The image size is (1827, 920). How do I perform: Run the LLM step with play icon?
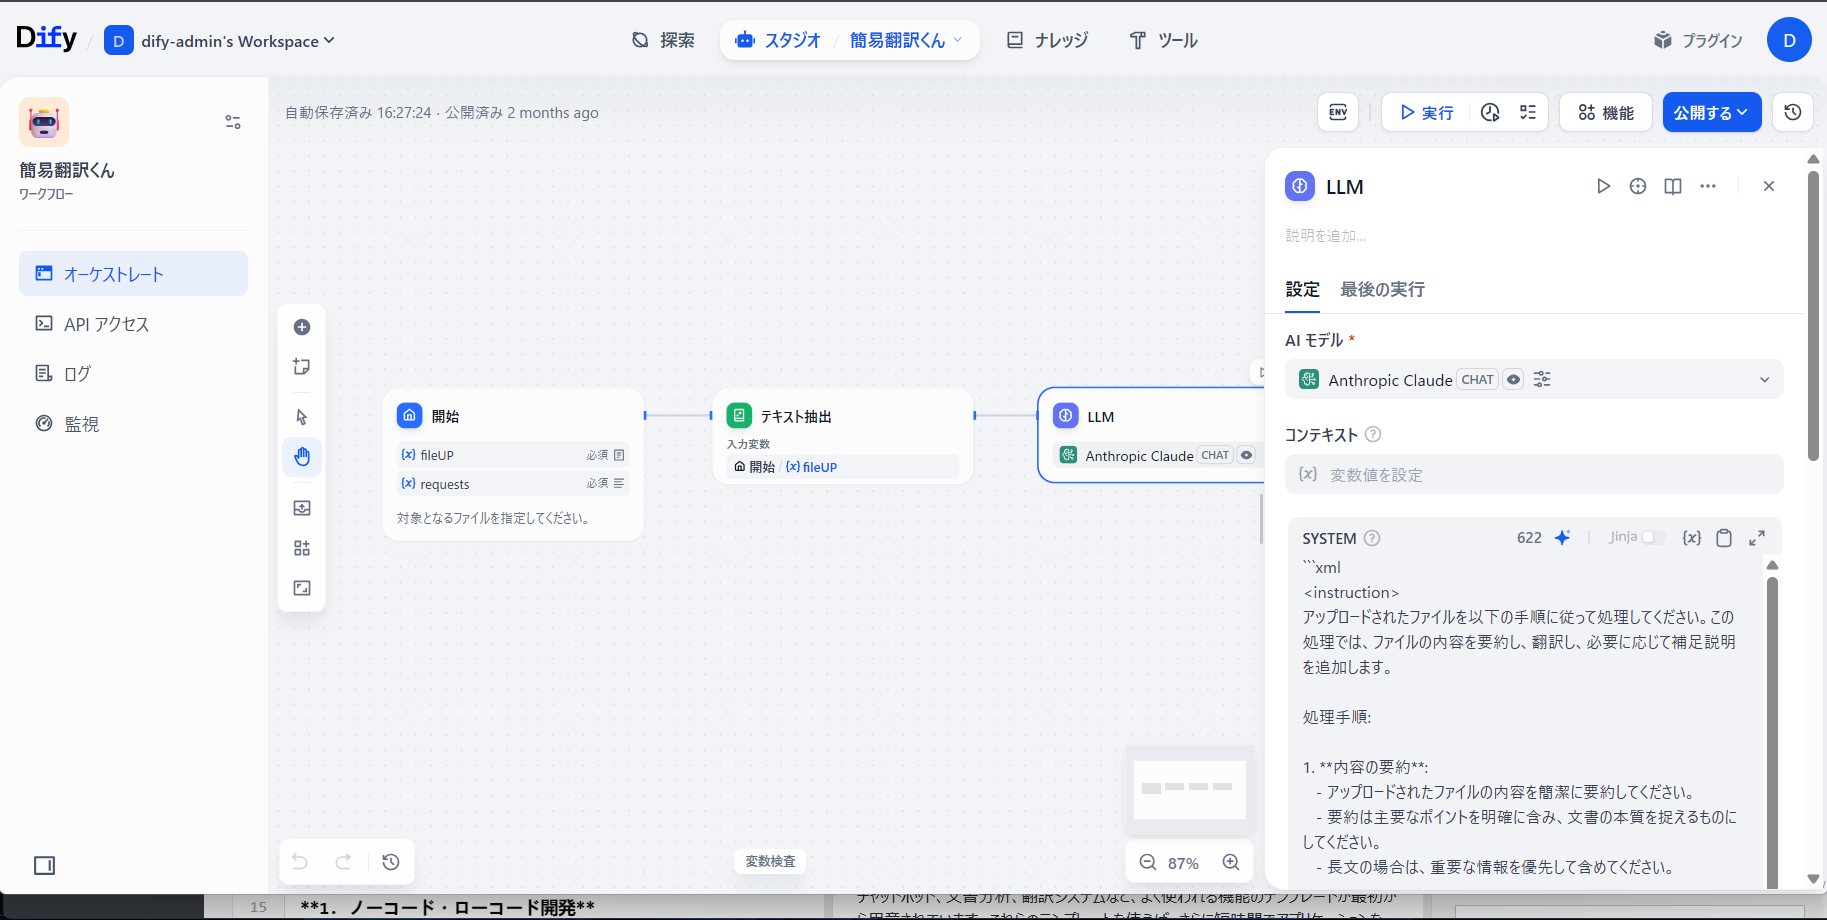[x=1603, y=186]
